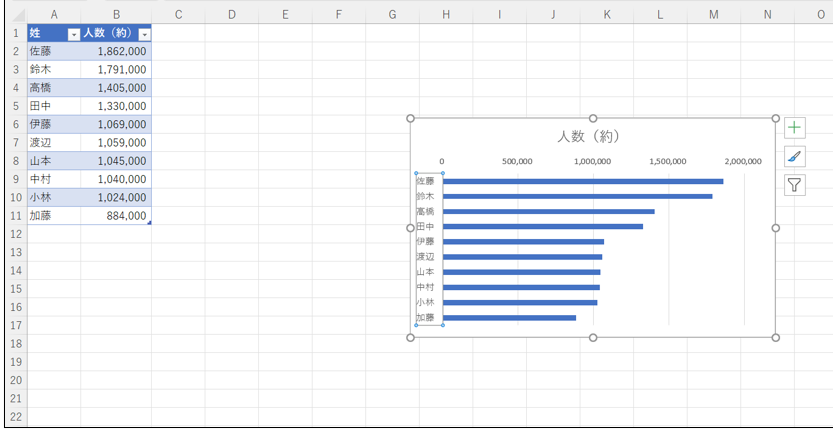Click chart category label 小林

coord(426,302)
